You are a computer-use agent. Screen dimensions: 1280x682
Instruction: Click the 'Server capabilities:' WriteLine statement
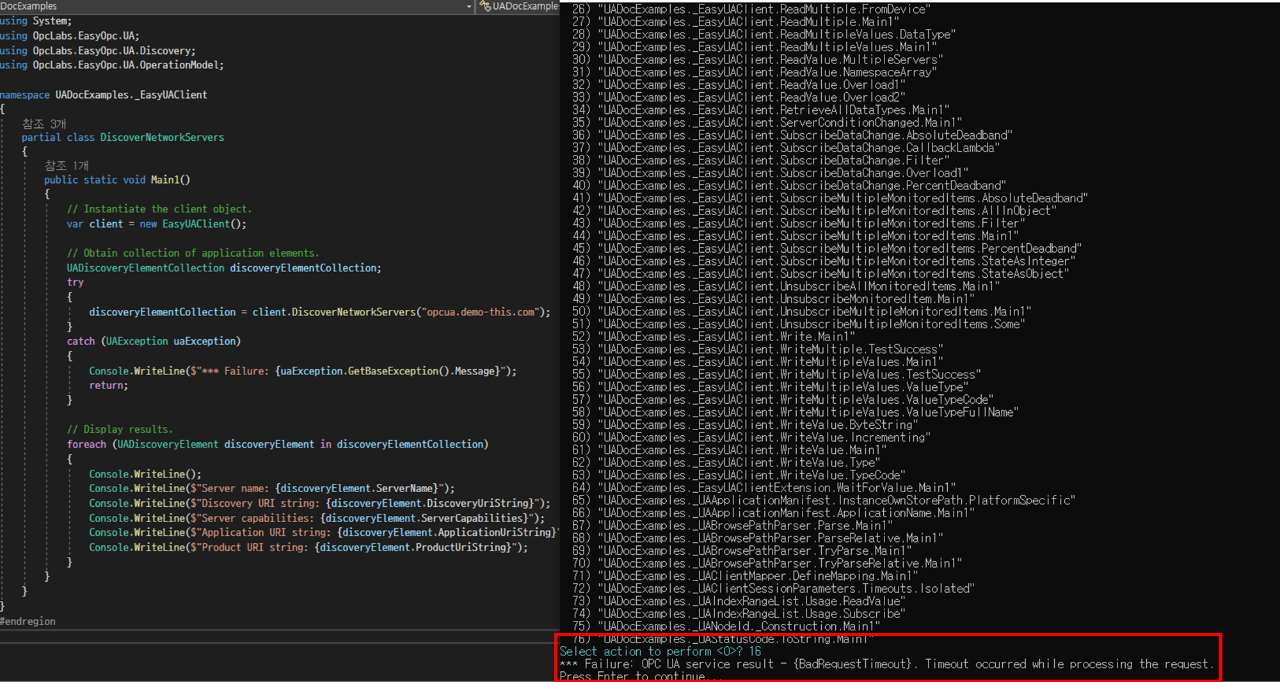[x=318, y=518]
